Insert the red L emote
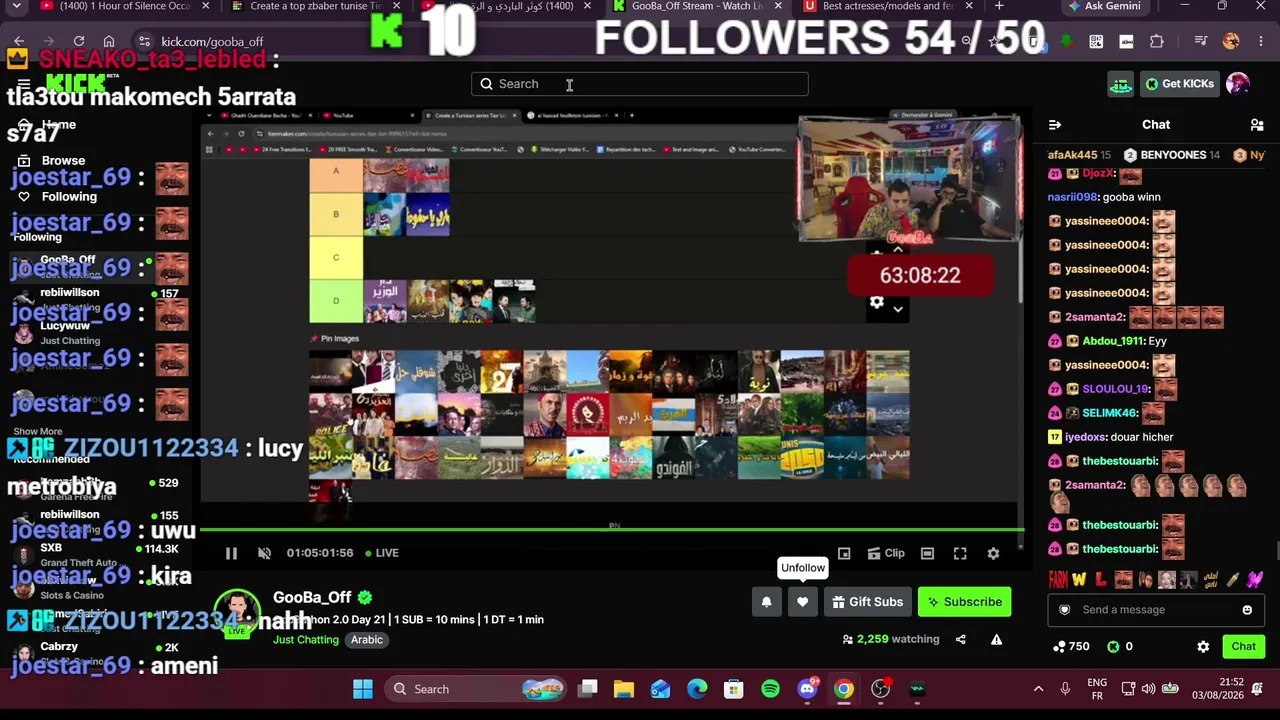The width and height of the screenshot is (1280, 720). 1101,579
